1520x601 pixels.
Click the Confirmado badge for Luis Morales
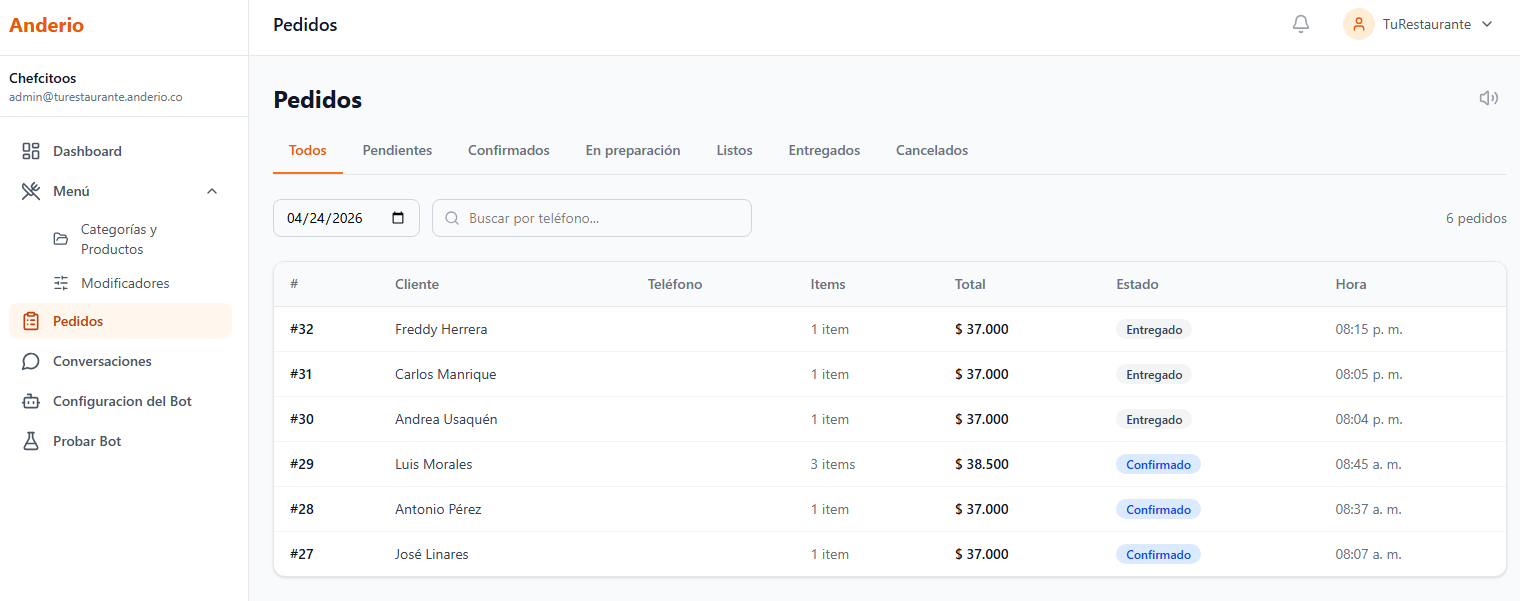1158,463
